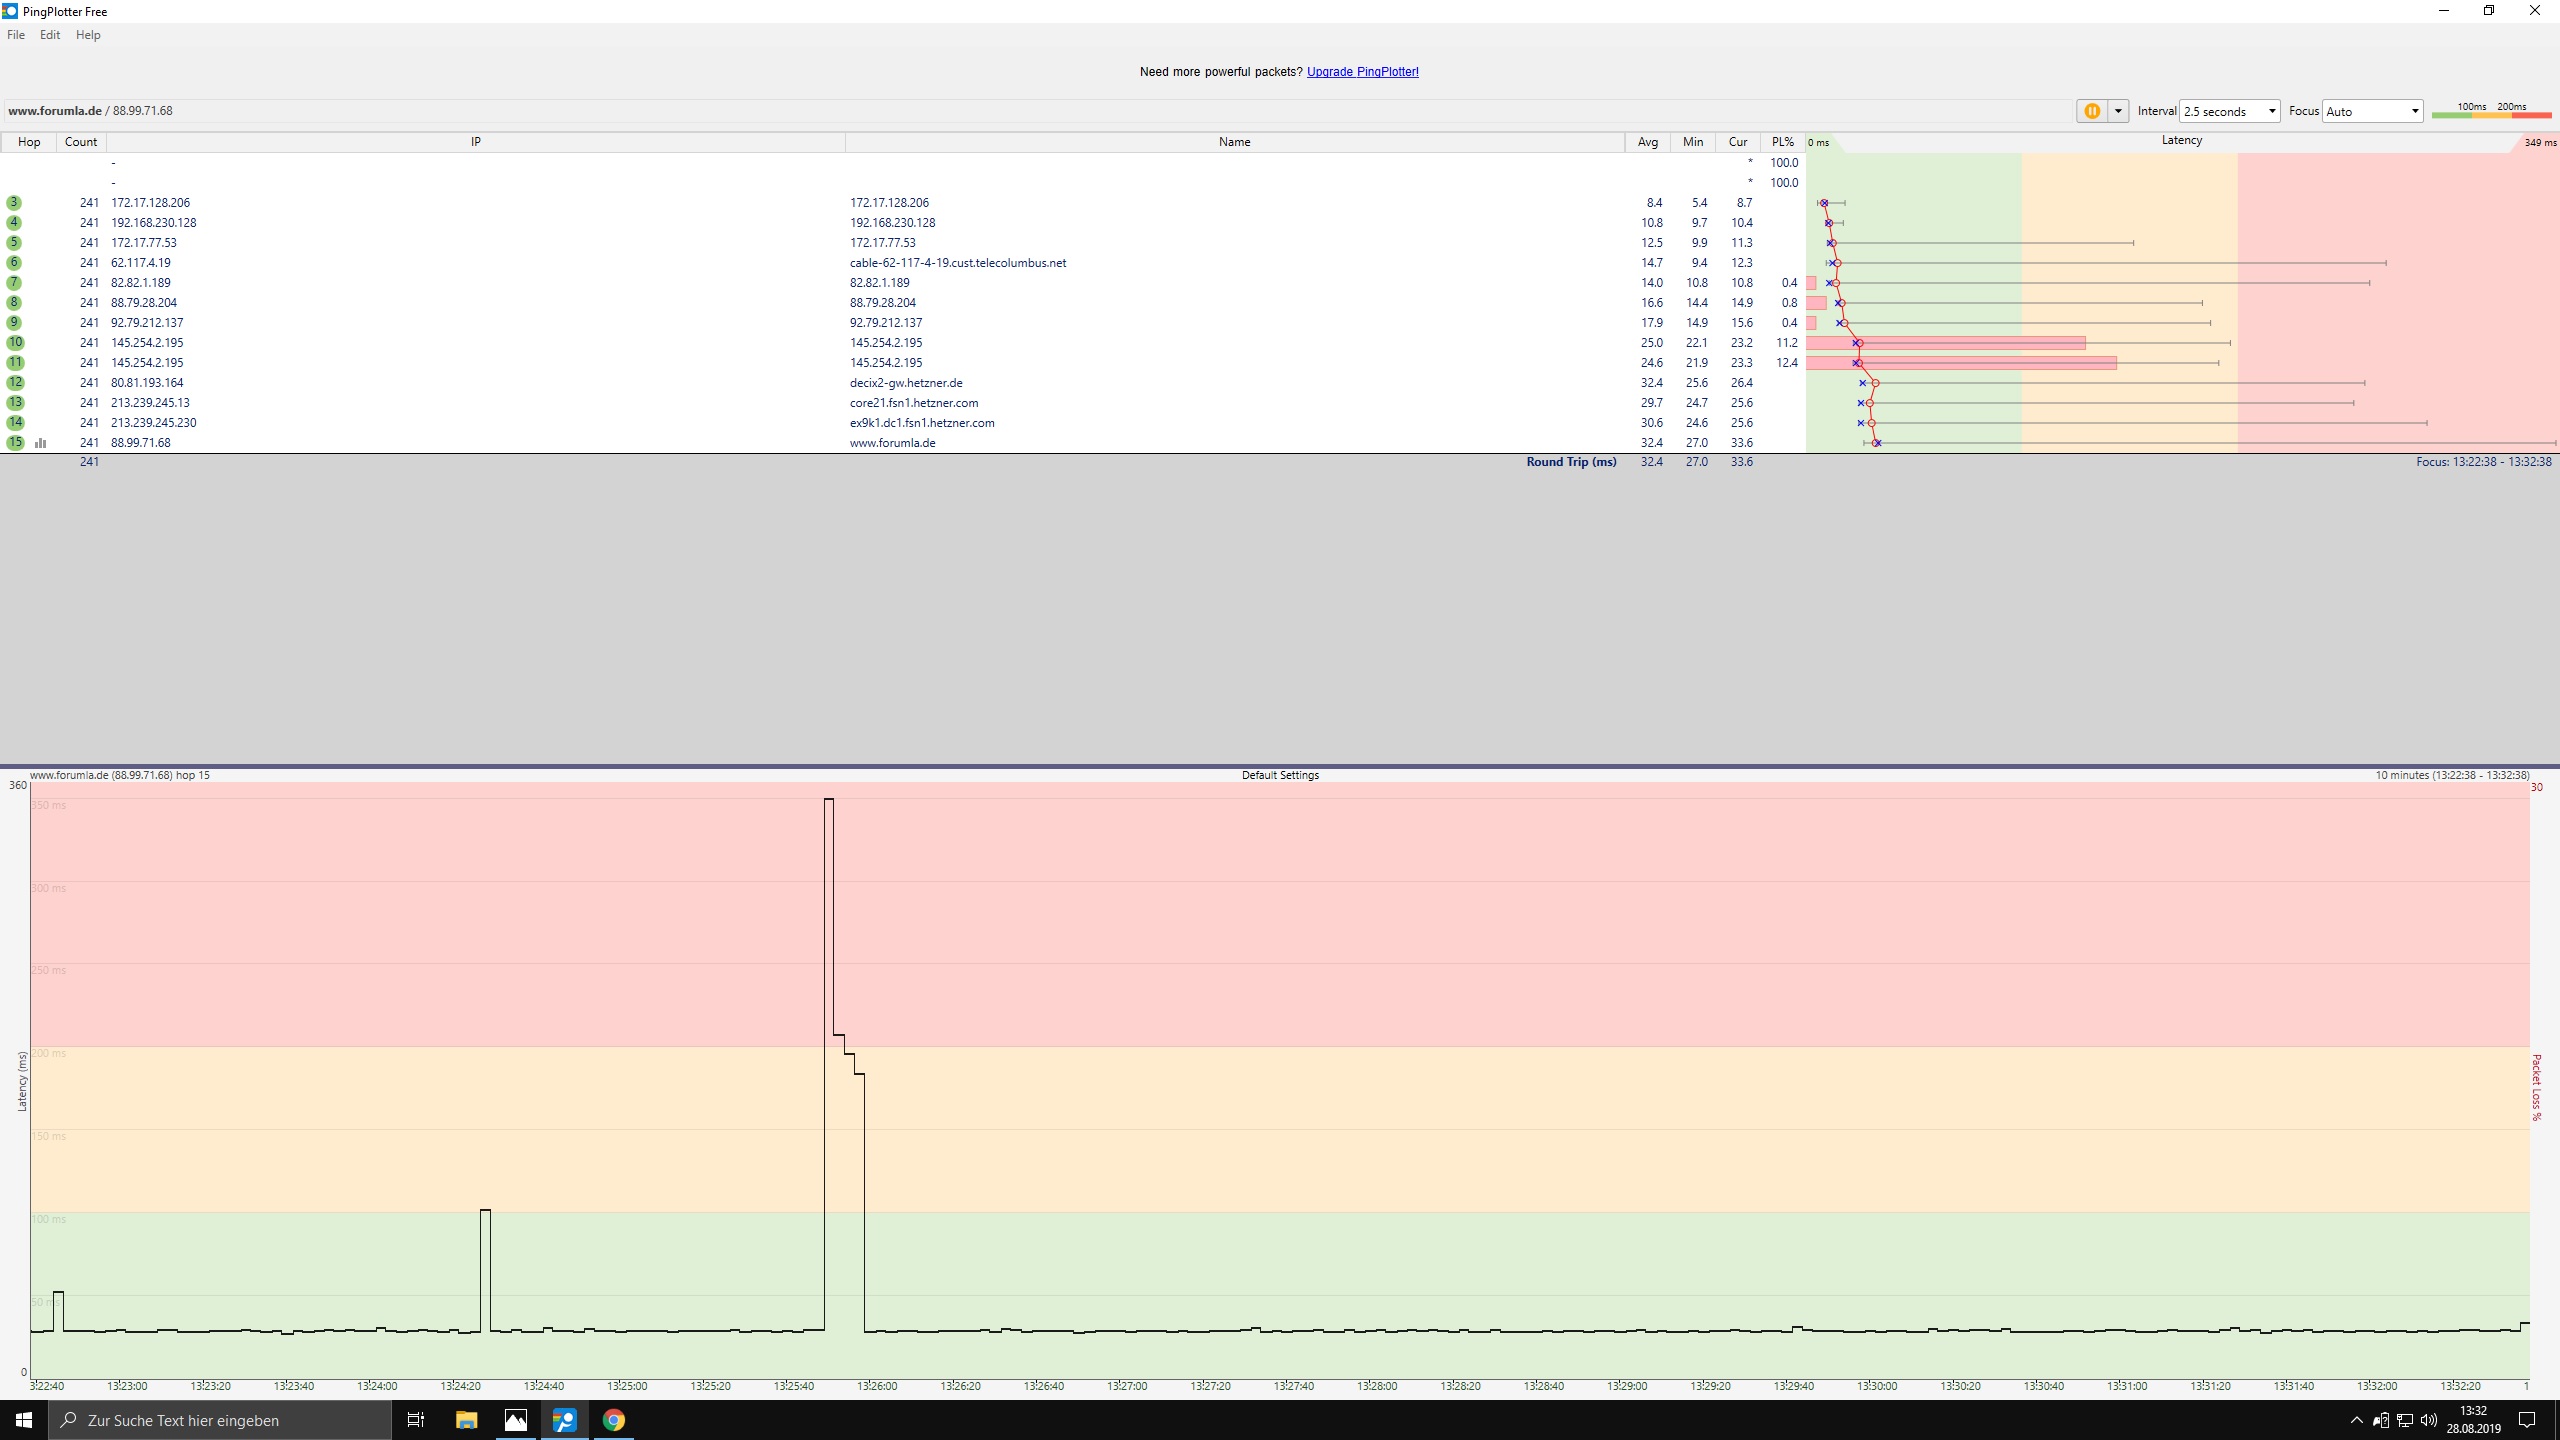Open the network status tray icon

[2405, 1420]
